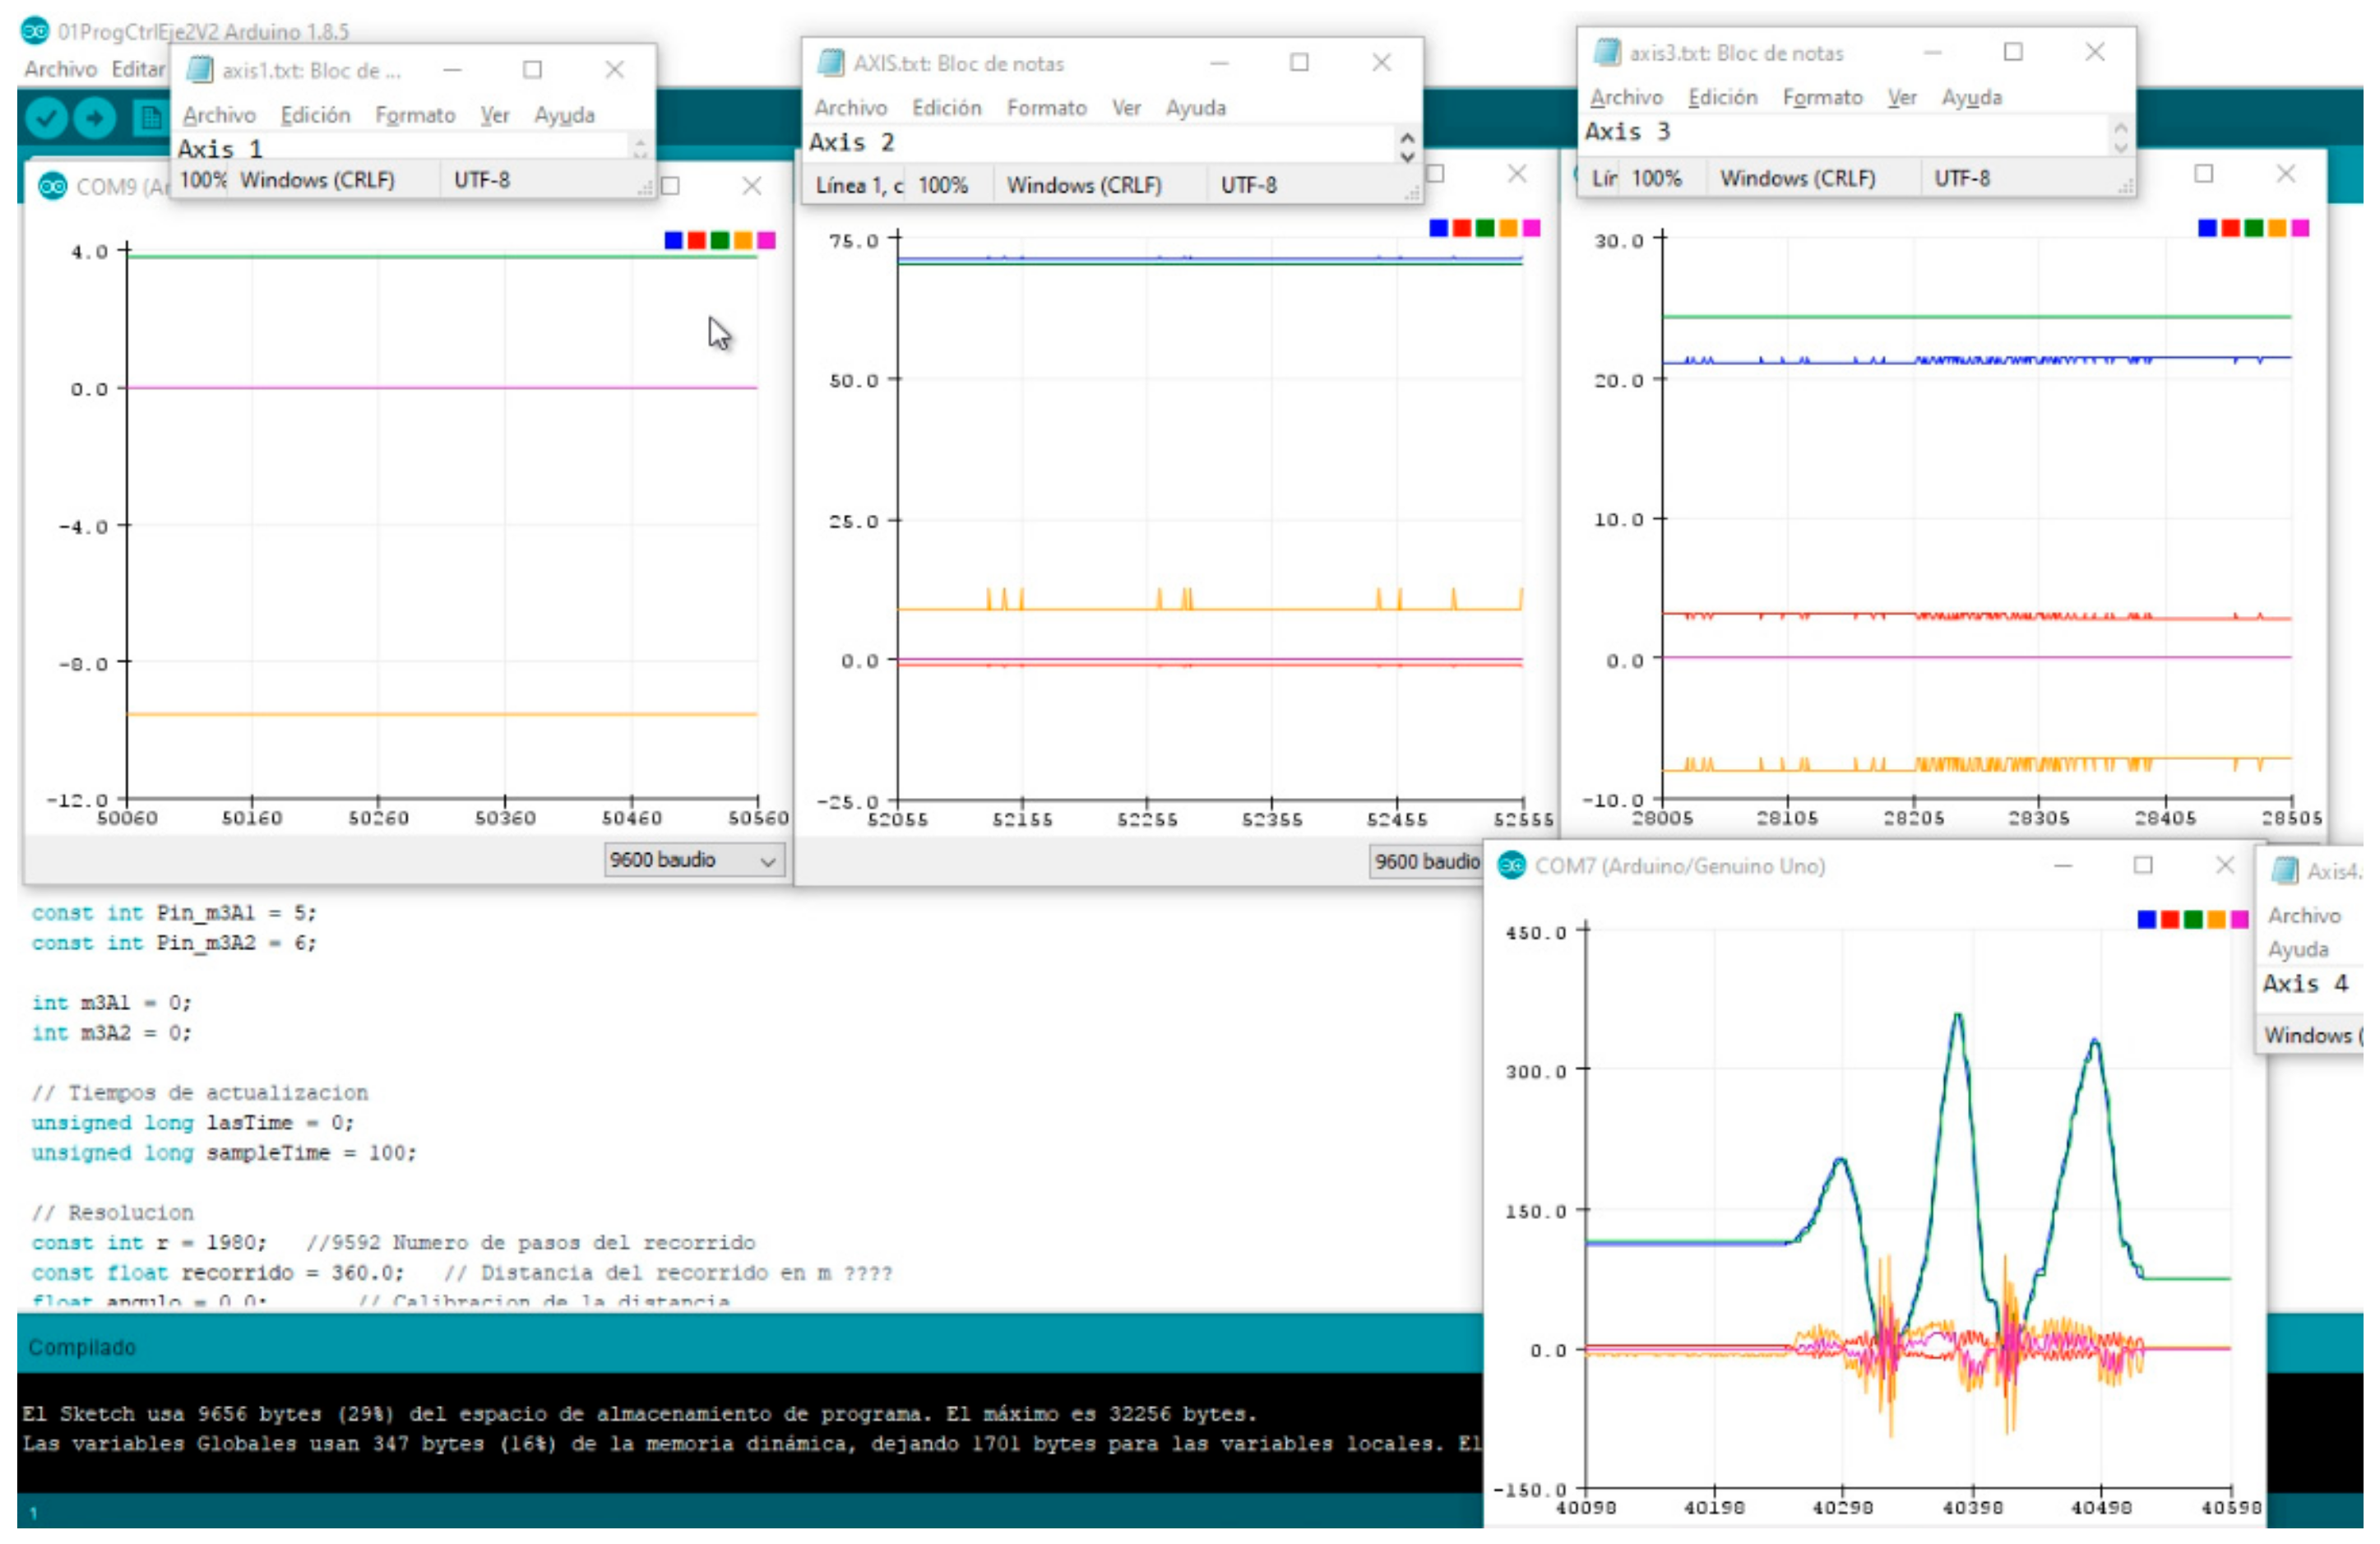
Task: Click the Pin_m3A1 = 5 code line
Action: pyautogui.click(x=173, y=913)
